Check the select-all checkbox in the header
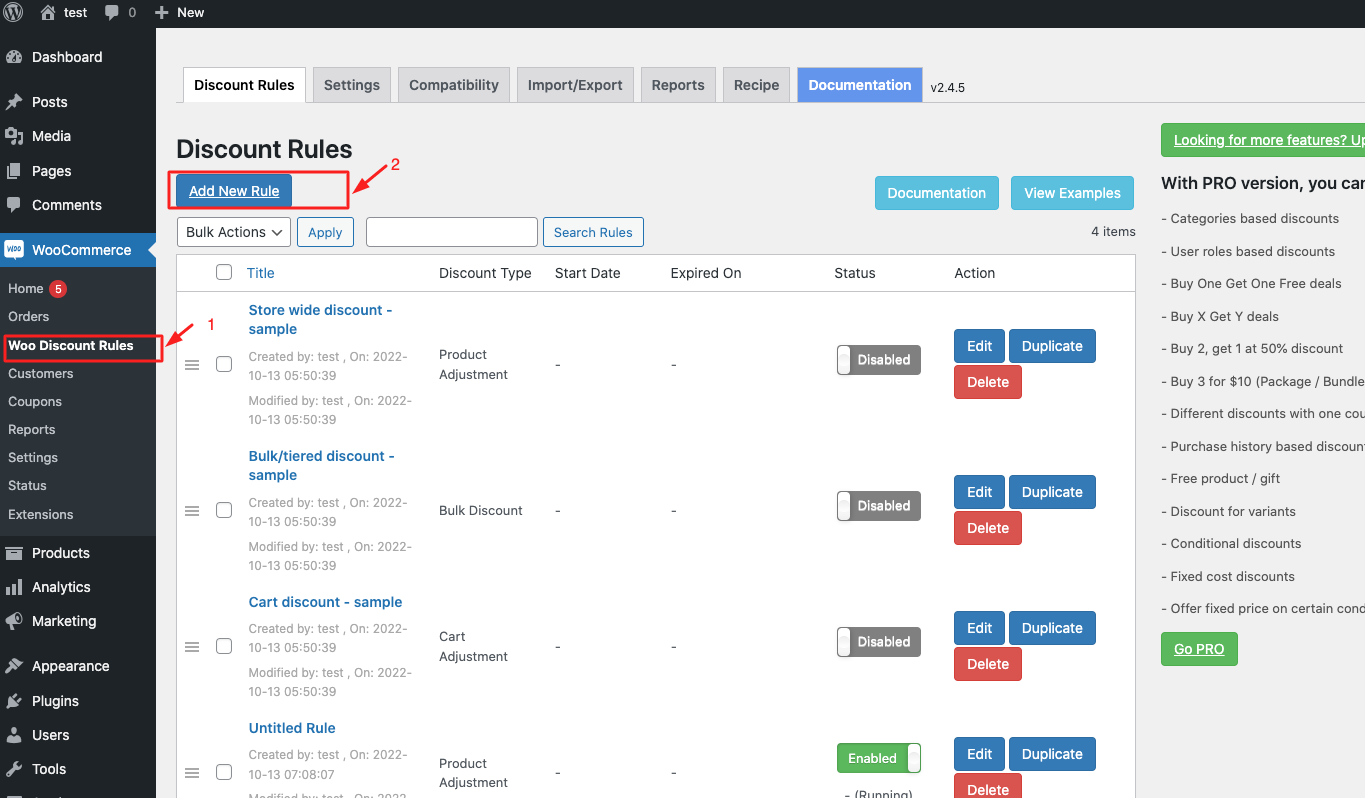Image resolution: width=1365 pixels, height=798 pixels. click(x=224, y=272)
